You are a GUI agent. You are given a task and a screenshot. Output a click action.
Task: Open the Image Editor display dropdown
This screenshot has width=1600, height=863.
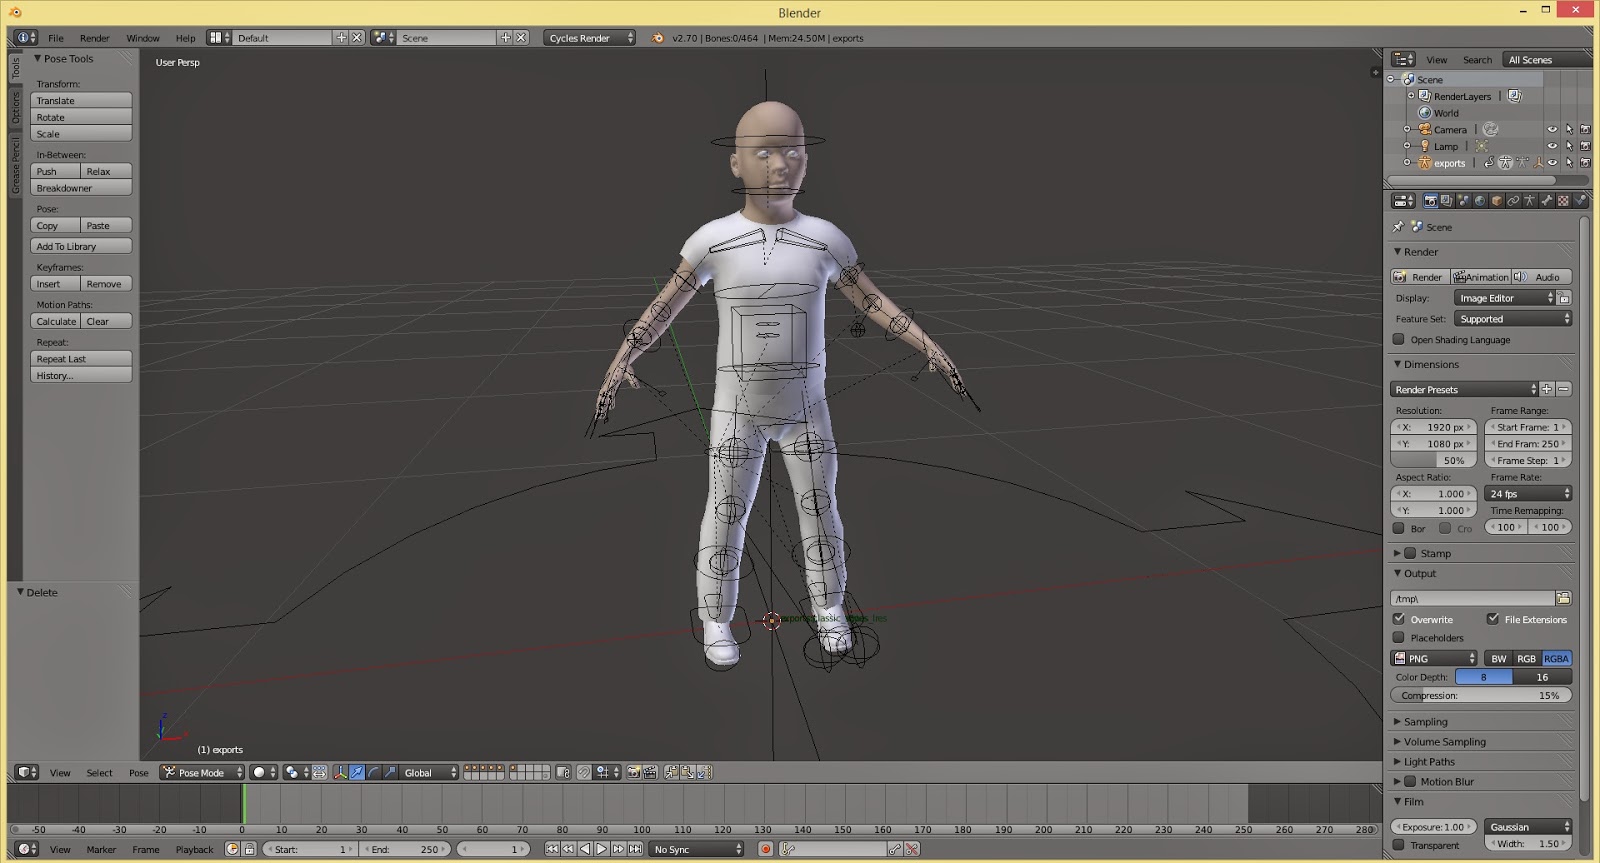(x=1505, y=298)
